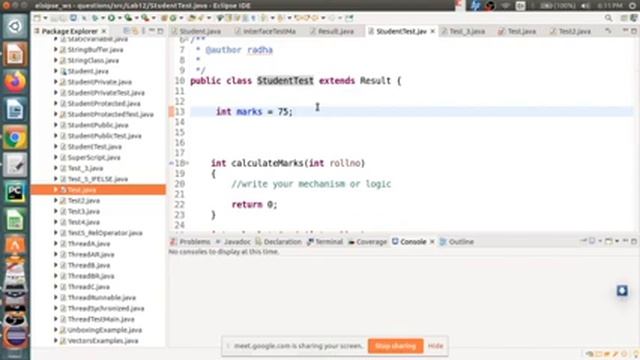Maximize the Package Explorer view
The width and height of the screenshot is (640, 360).
coord(160,31)
